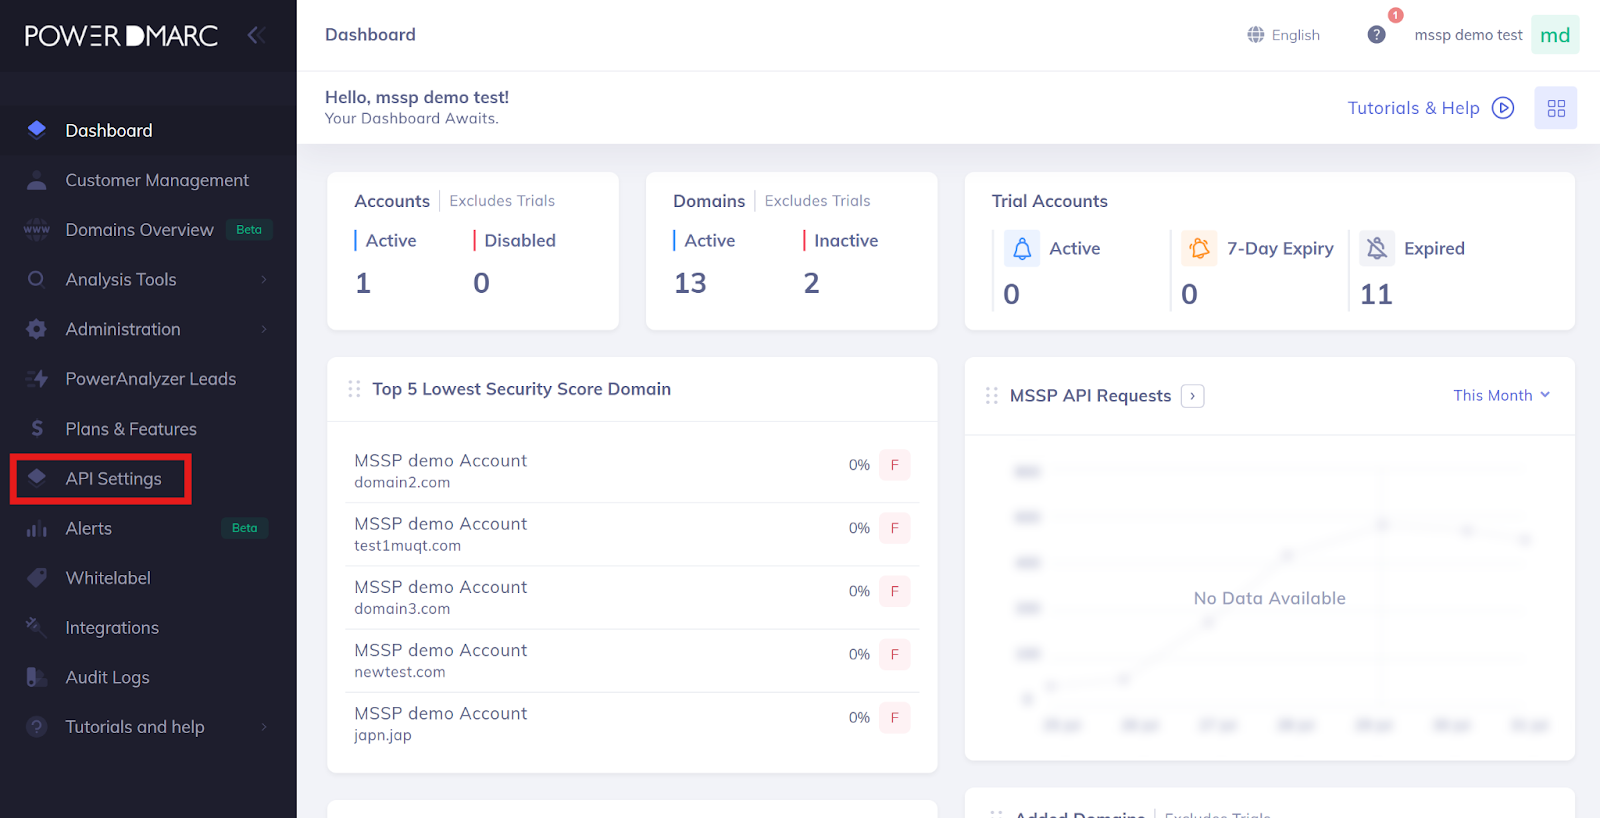Click the Plans & Features dollar icon
This screenshot has height=818, width=1600.
click(x=37, y=428)
